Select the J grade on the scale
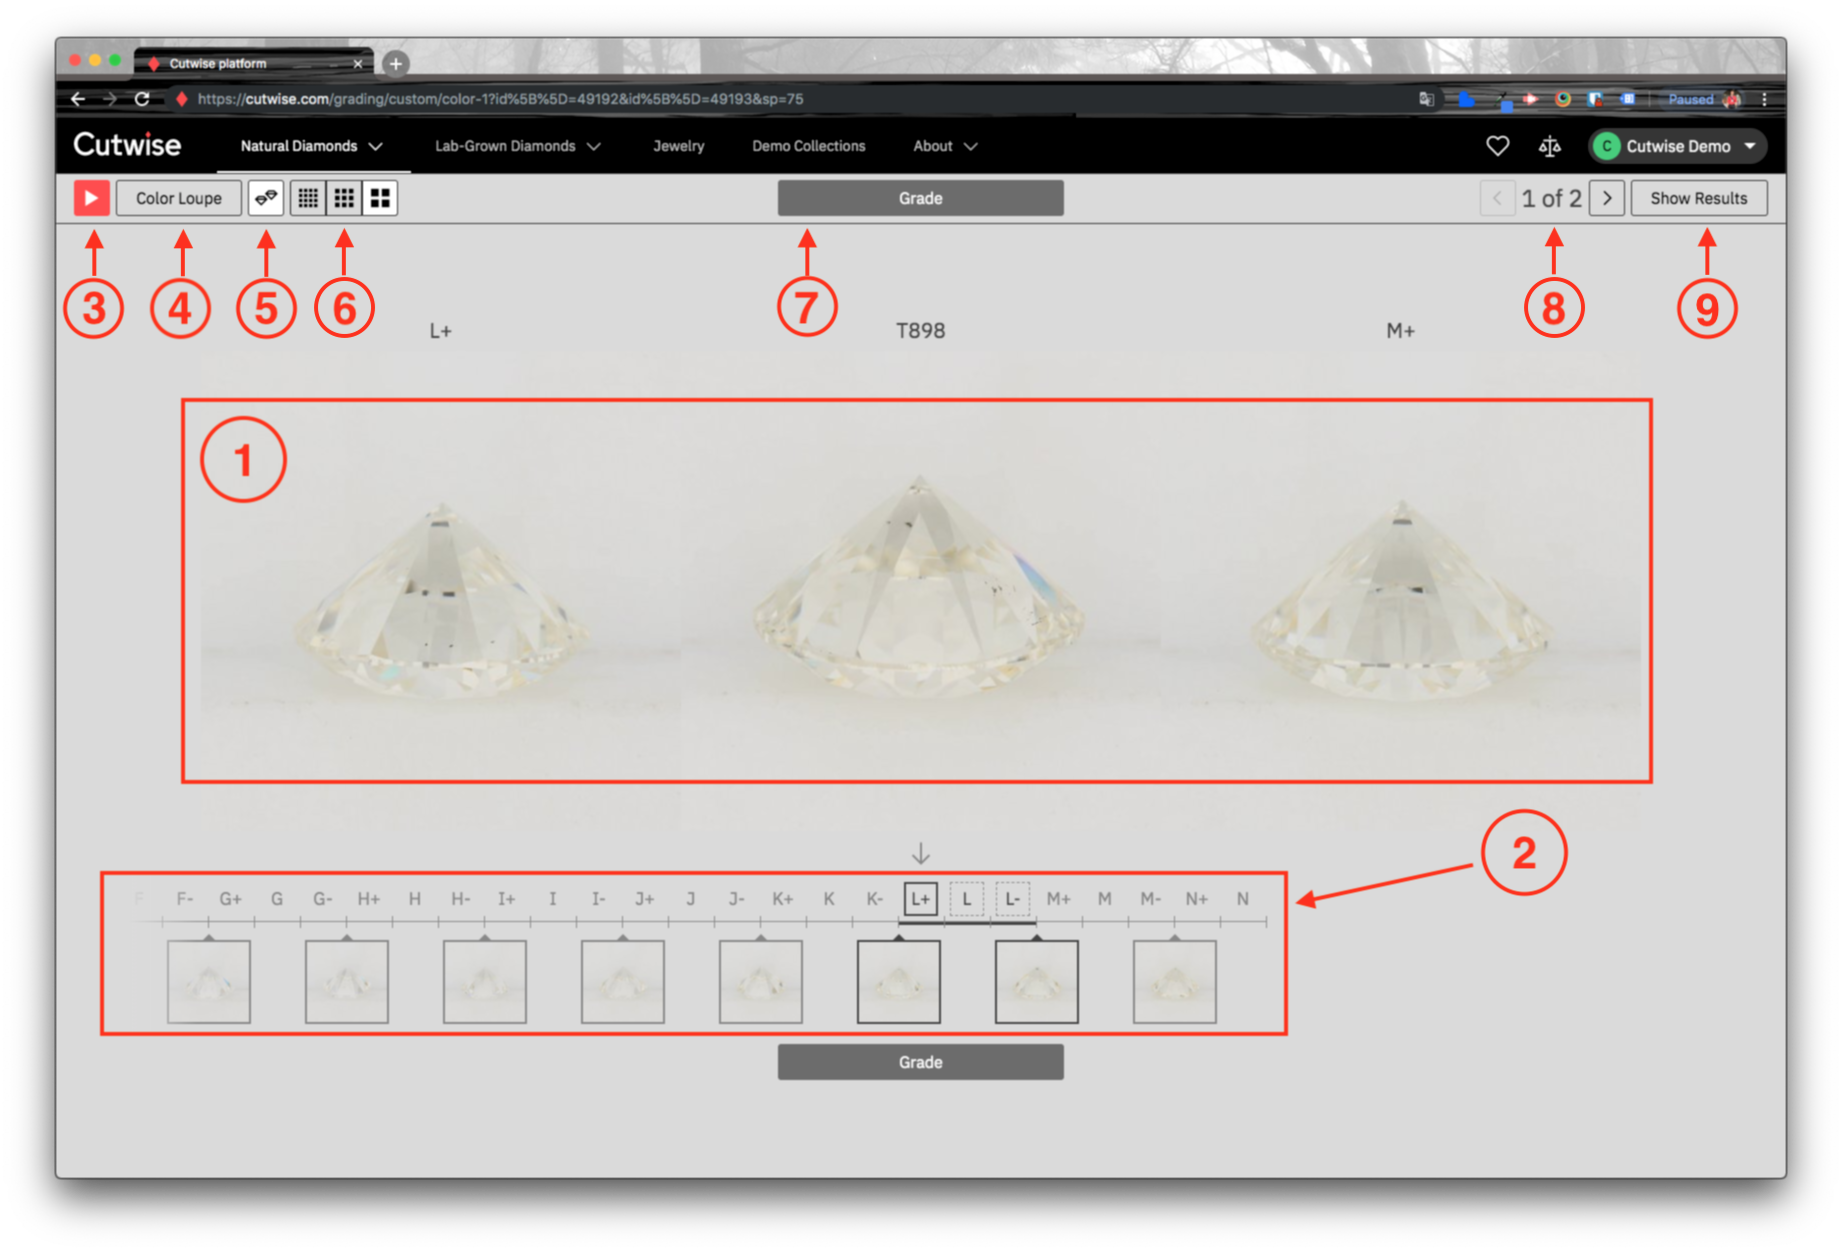The image size is (1842, 1252). pos(690,899)
